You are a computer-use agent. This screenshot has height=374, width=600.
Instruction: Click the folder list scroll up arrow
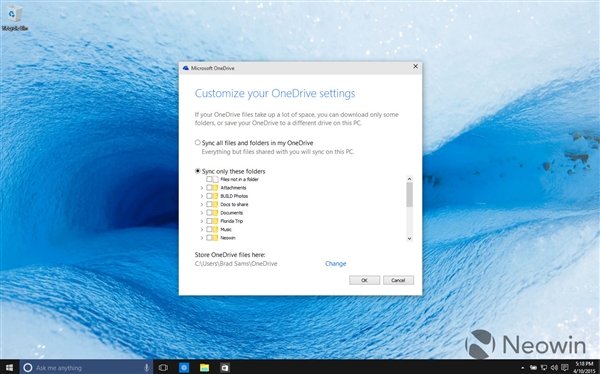(x=409, y=179)
